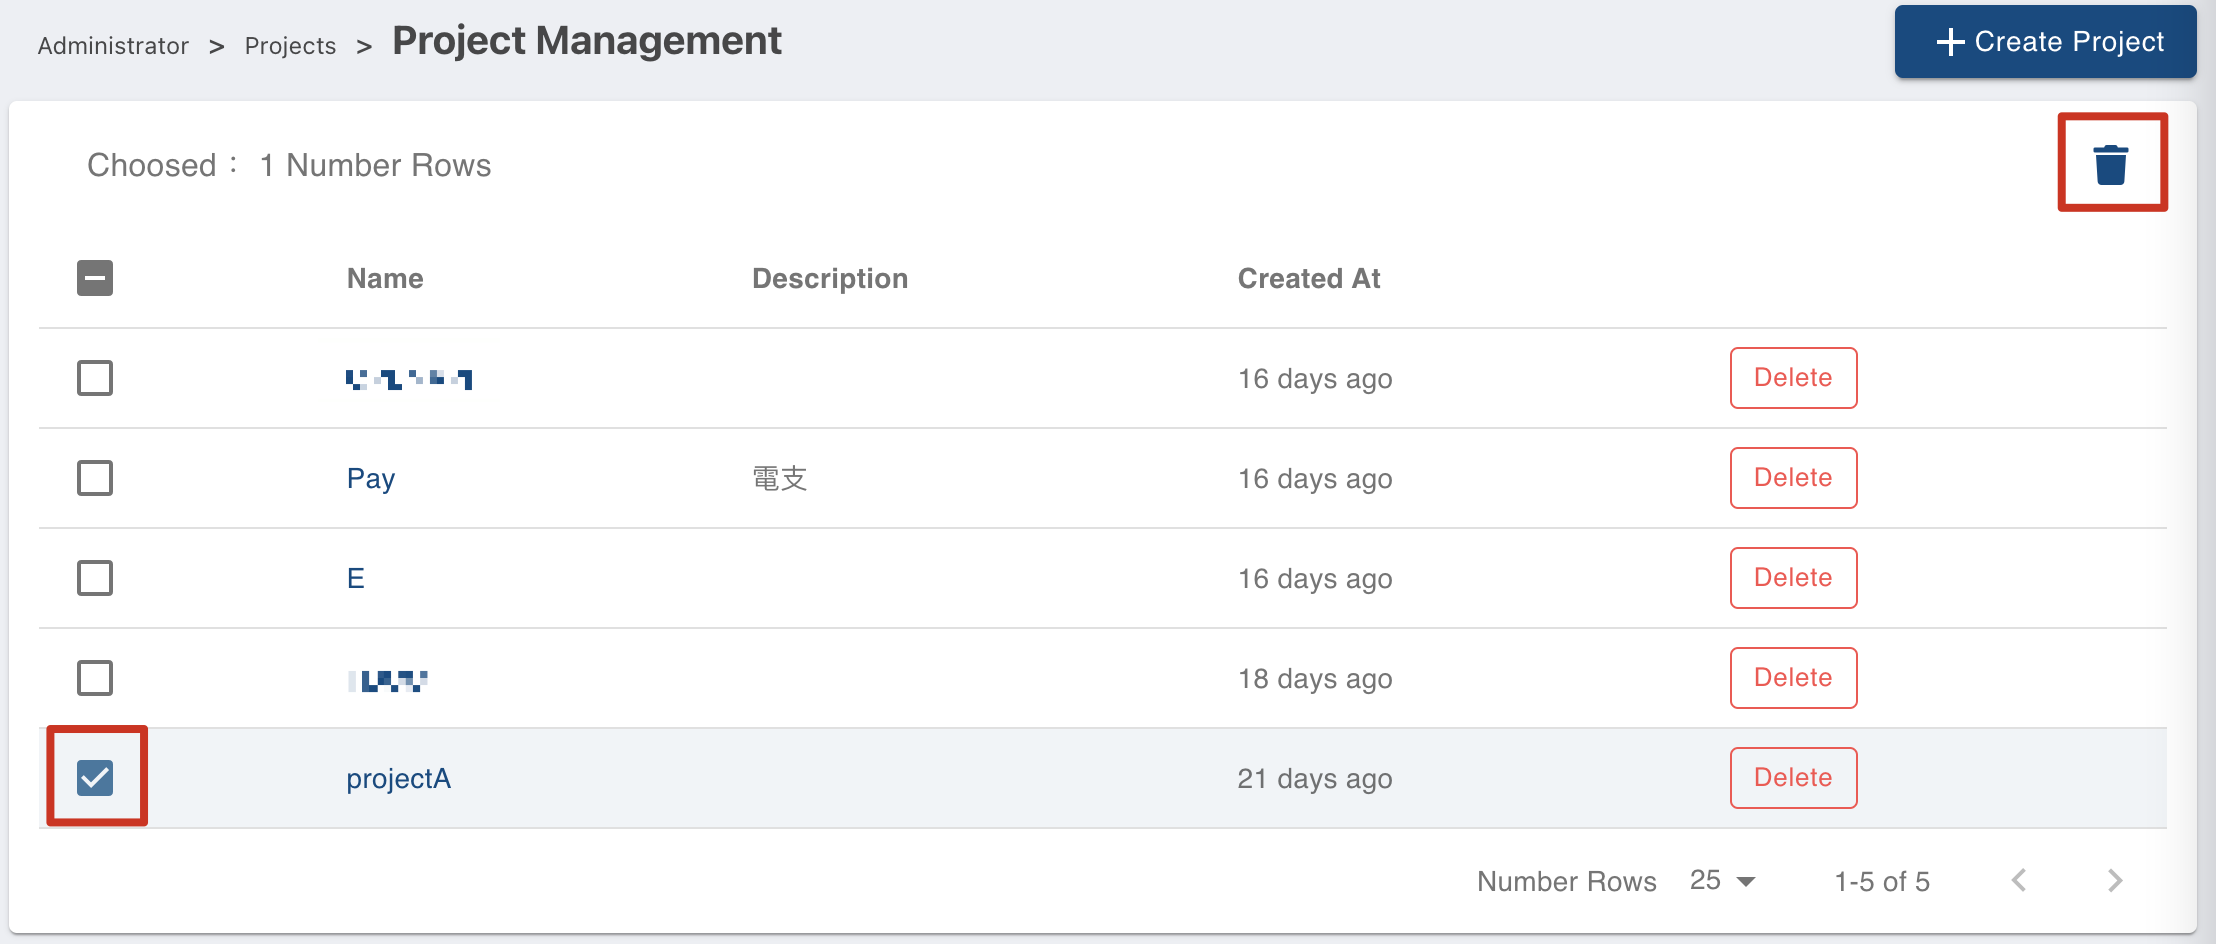This screenshot has width=2216, height=944.
Task: Delete project E
Action: click(x=1793, y=578)
